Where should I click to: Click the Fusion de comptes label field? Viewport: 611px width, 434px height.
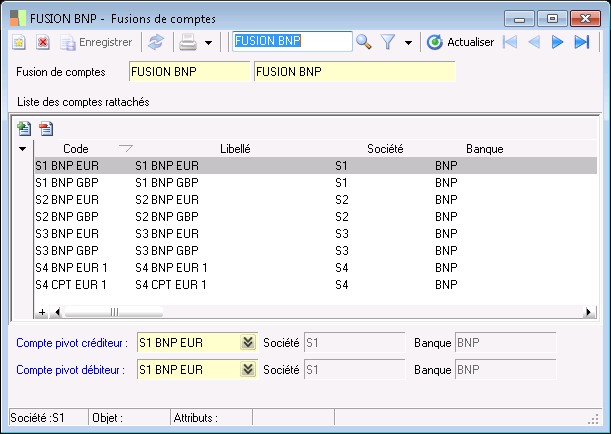click(355, 72)
